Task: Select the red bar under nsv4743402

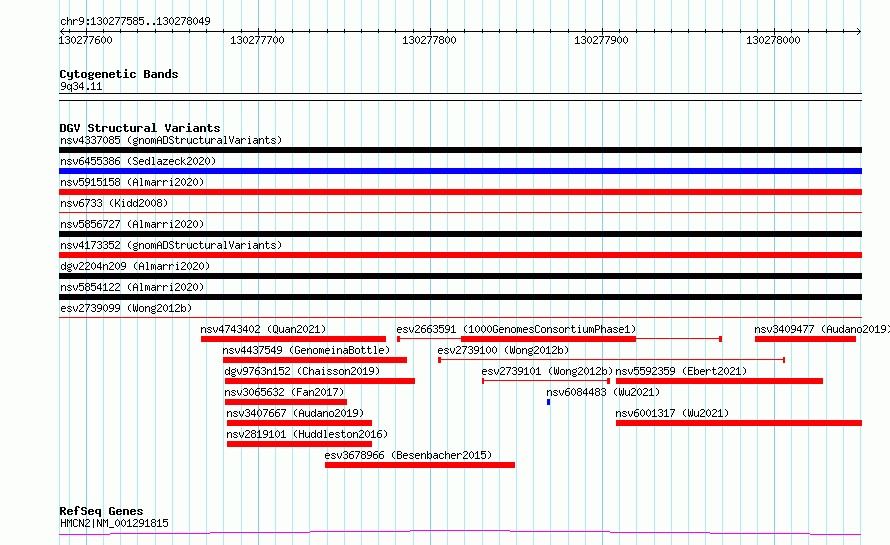Action: pyautogui.click(x=293, y=339)
